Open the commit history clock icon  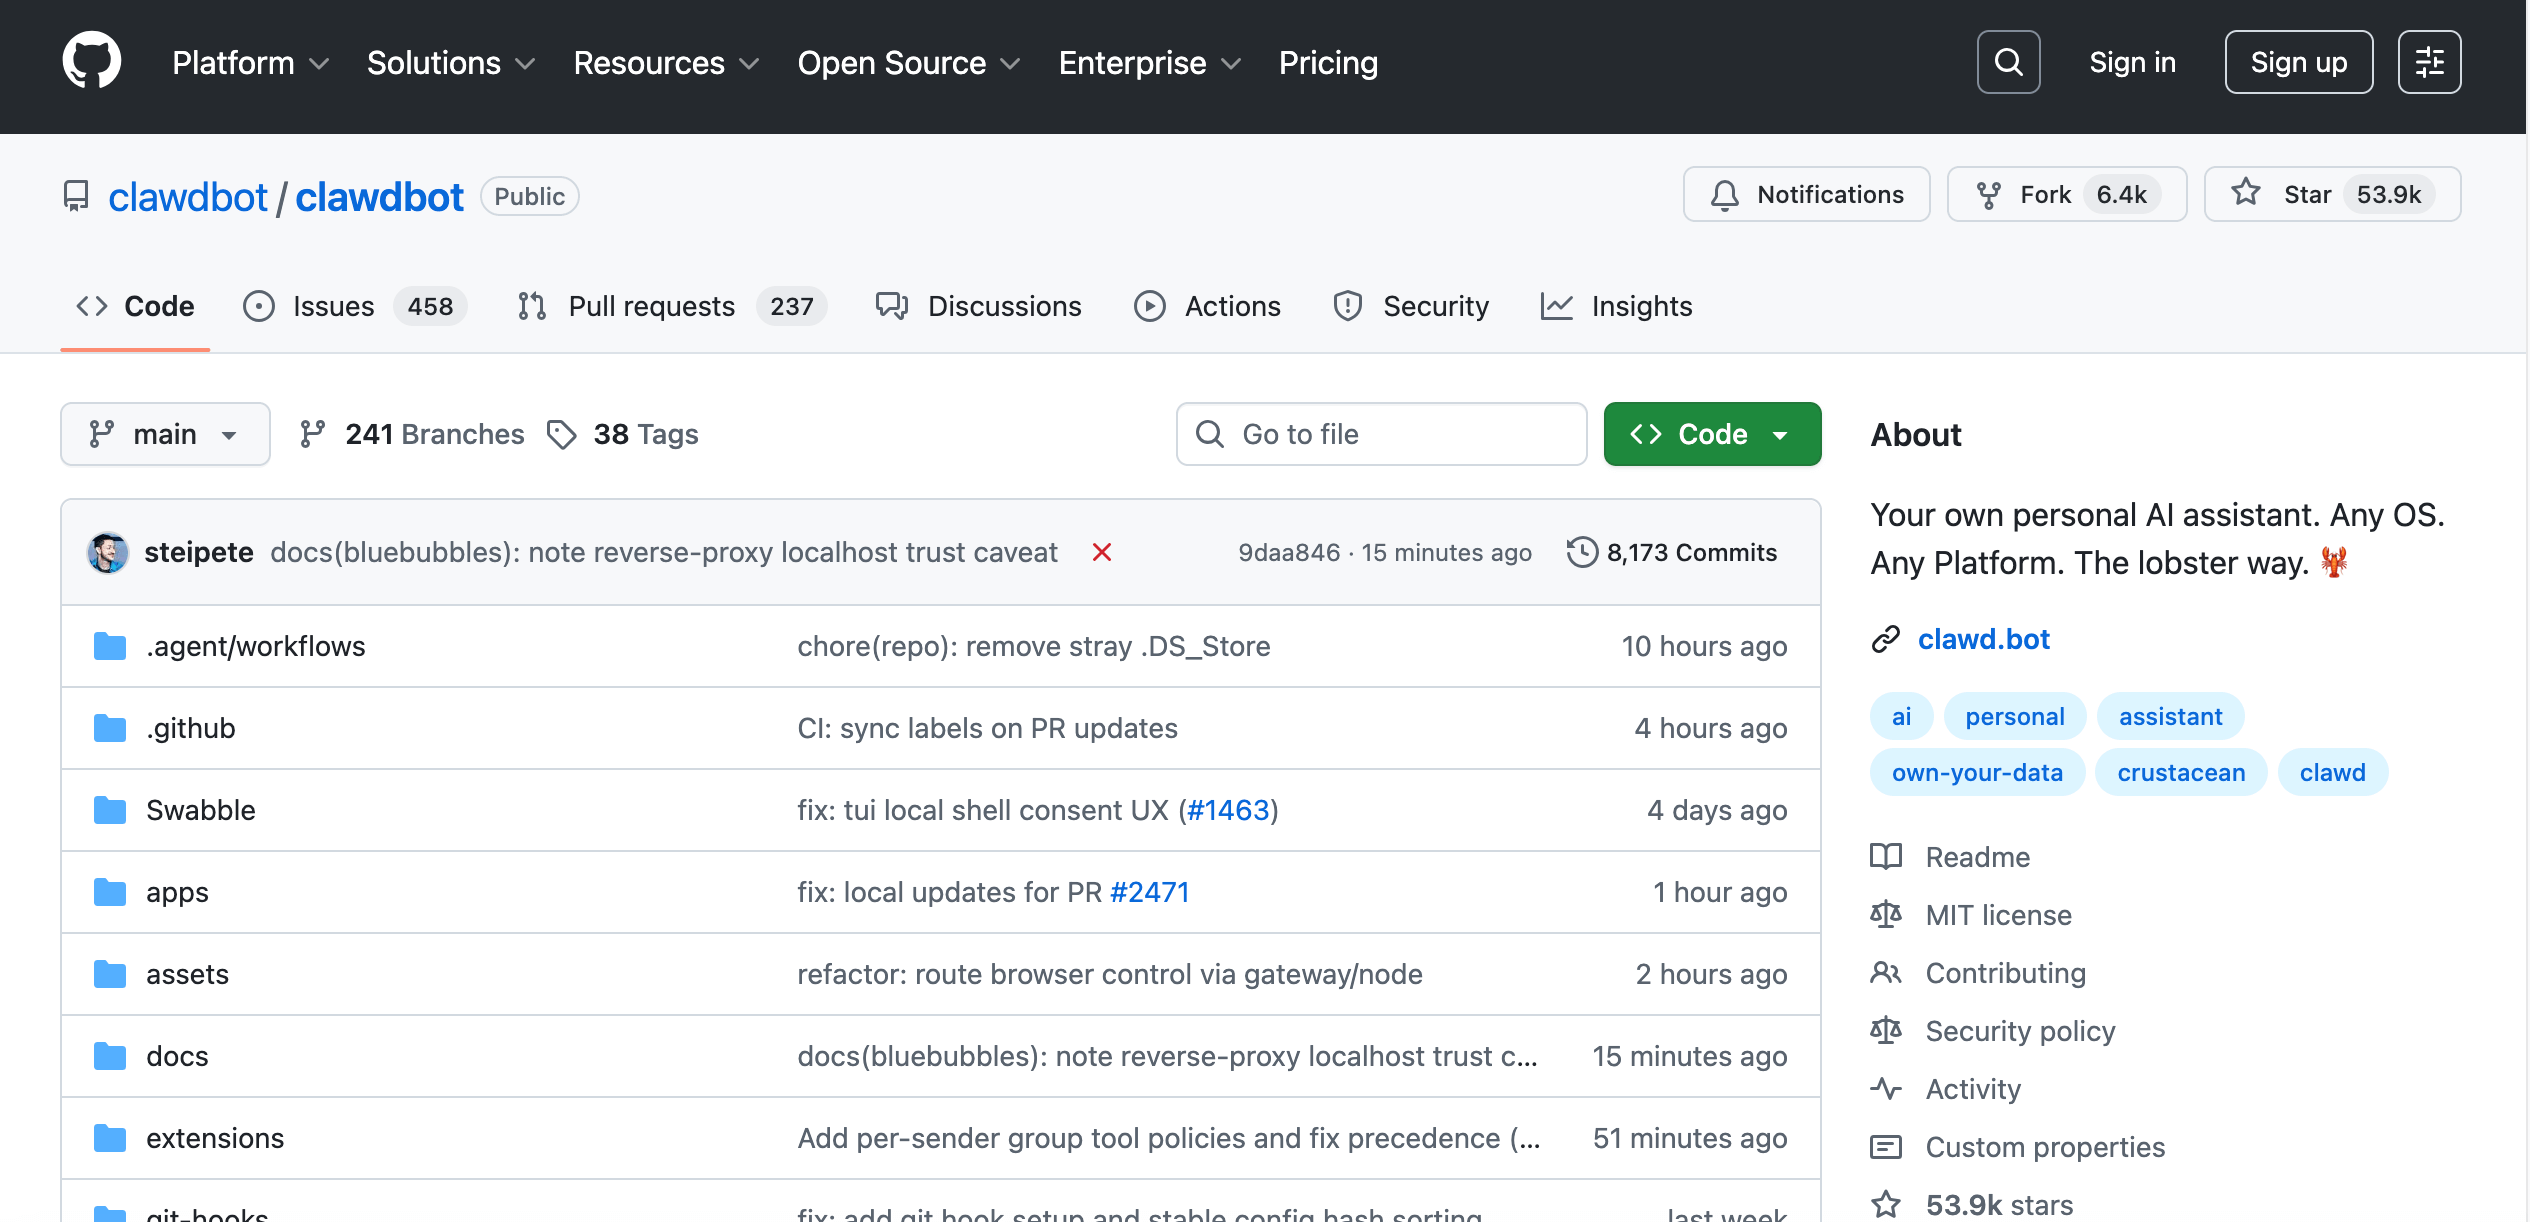pos(1581,552)
